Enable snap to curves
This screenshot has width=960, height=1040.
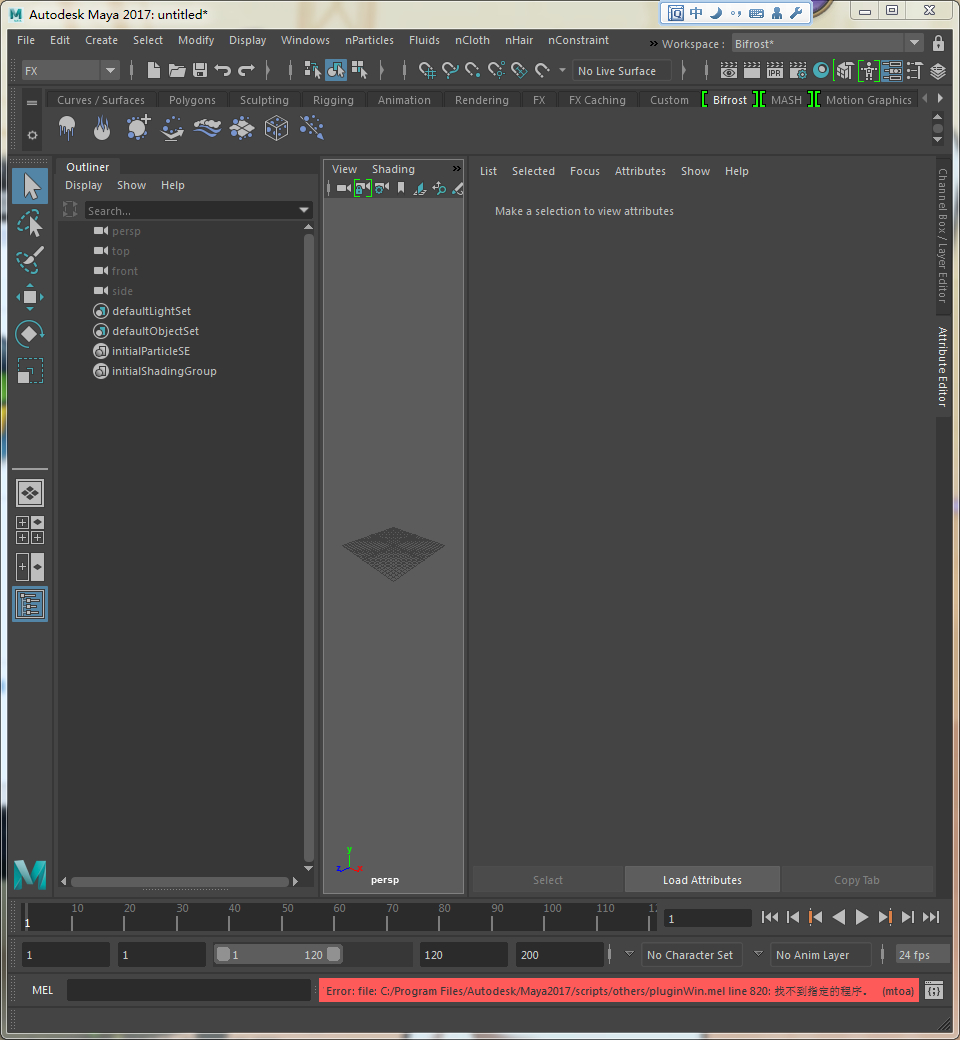[450, 70]
